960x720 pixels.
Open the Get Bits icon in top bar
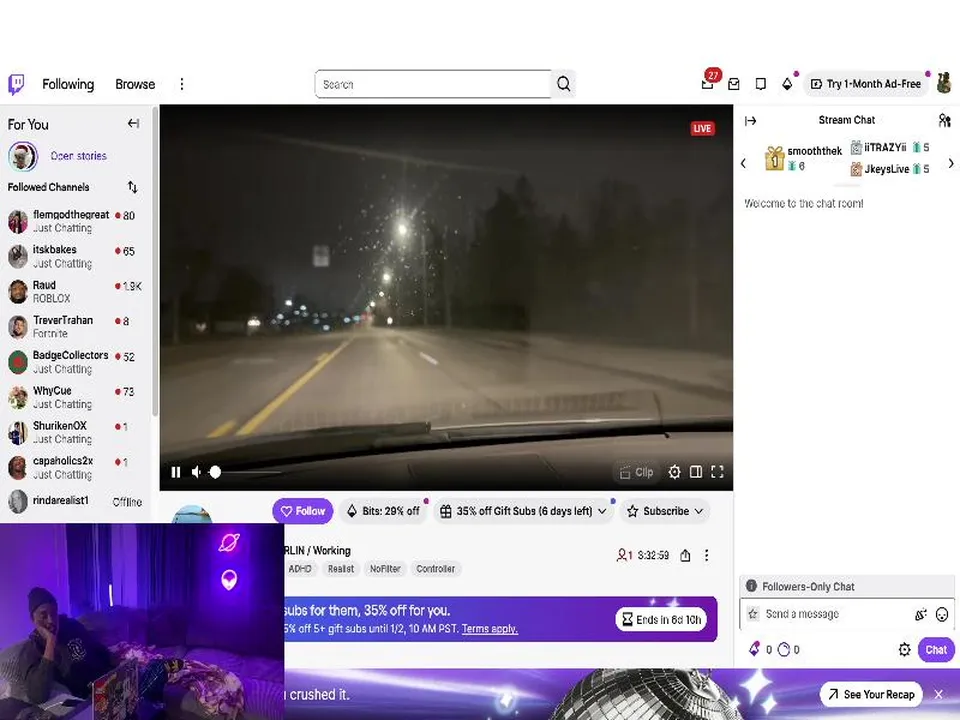(x=787, y=84)
